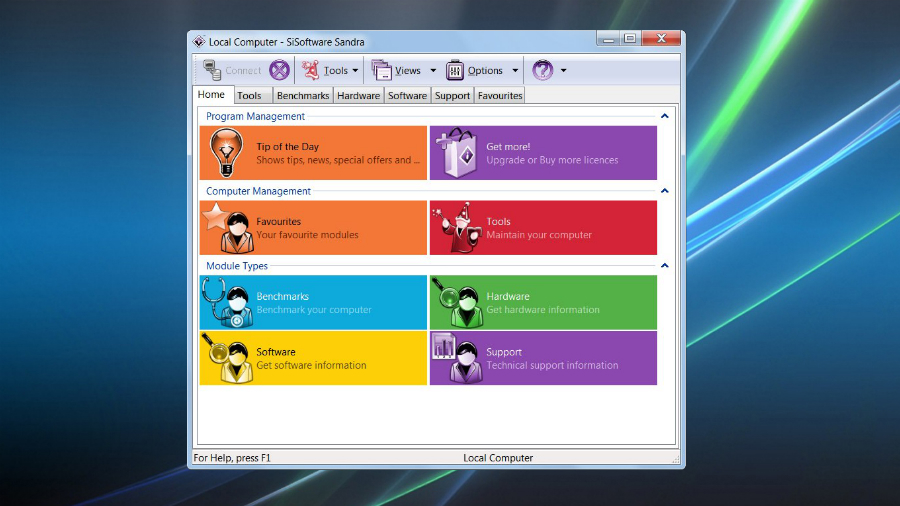
Task: Click the purple disconnect X icon
Action: point(280,71)
